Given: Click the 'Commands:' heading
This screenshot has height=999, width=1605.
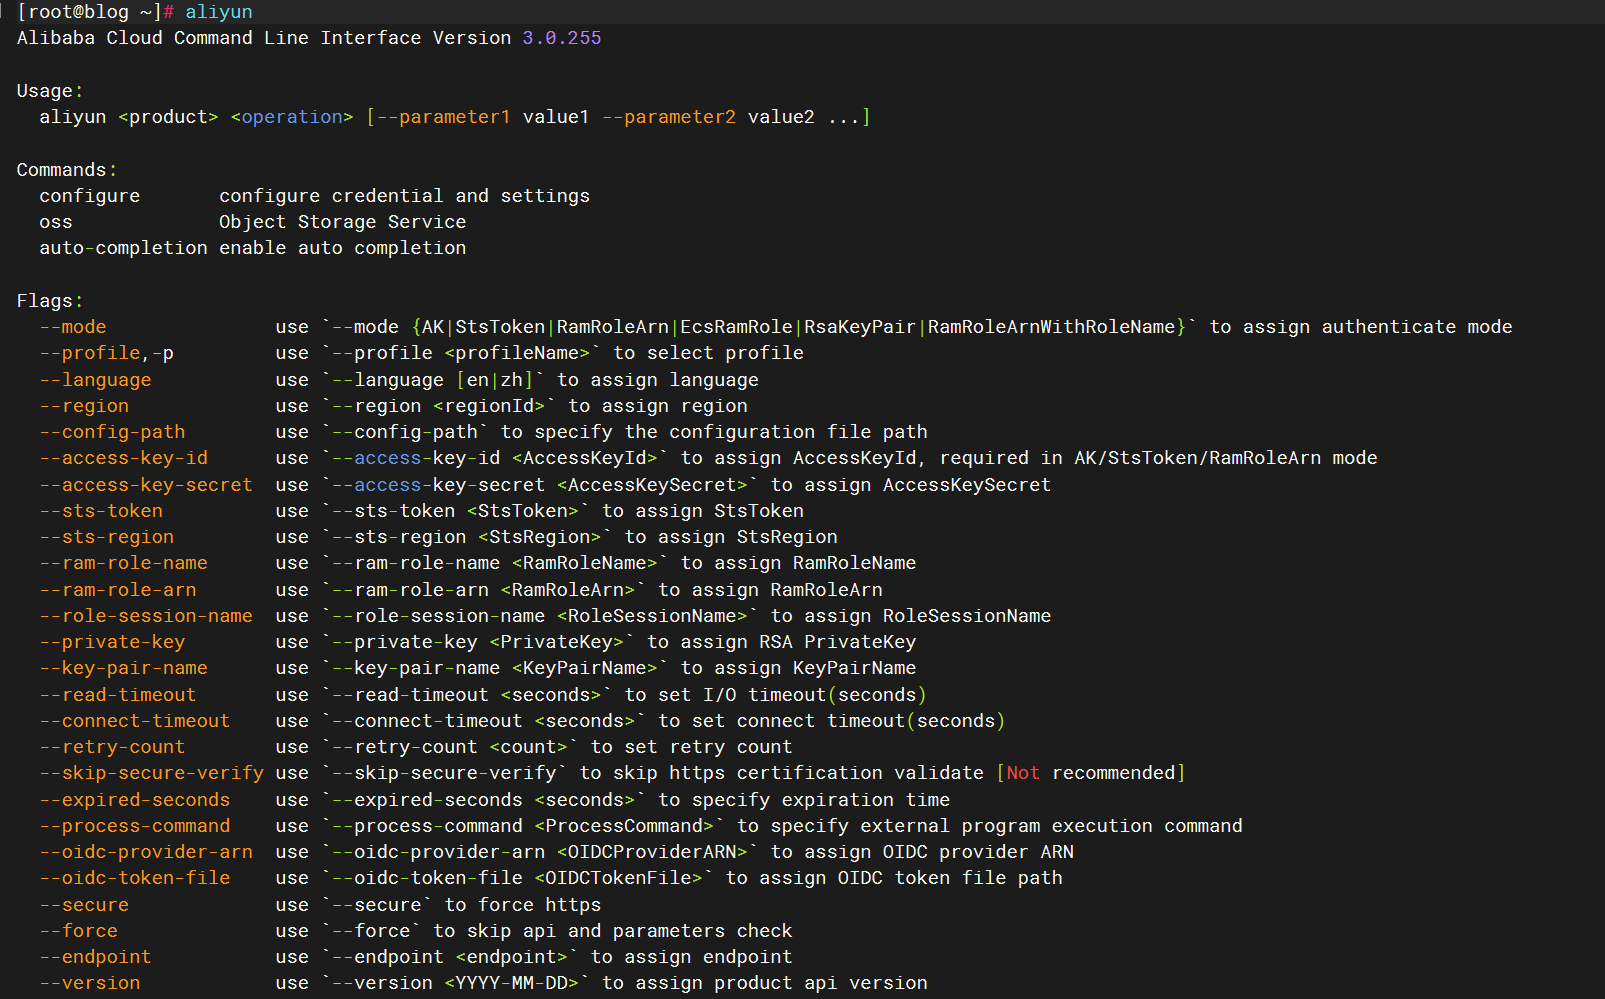Looking at the screenshot, I should click(x=67, y=170).
